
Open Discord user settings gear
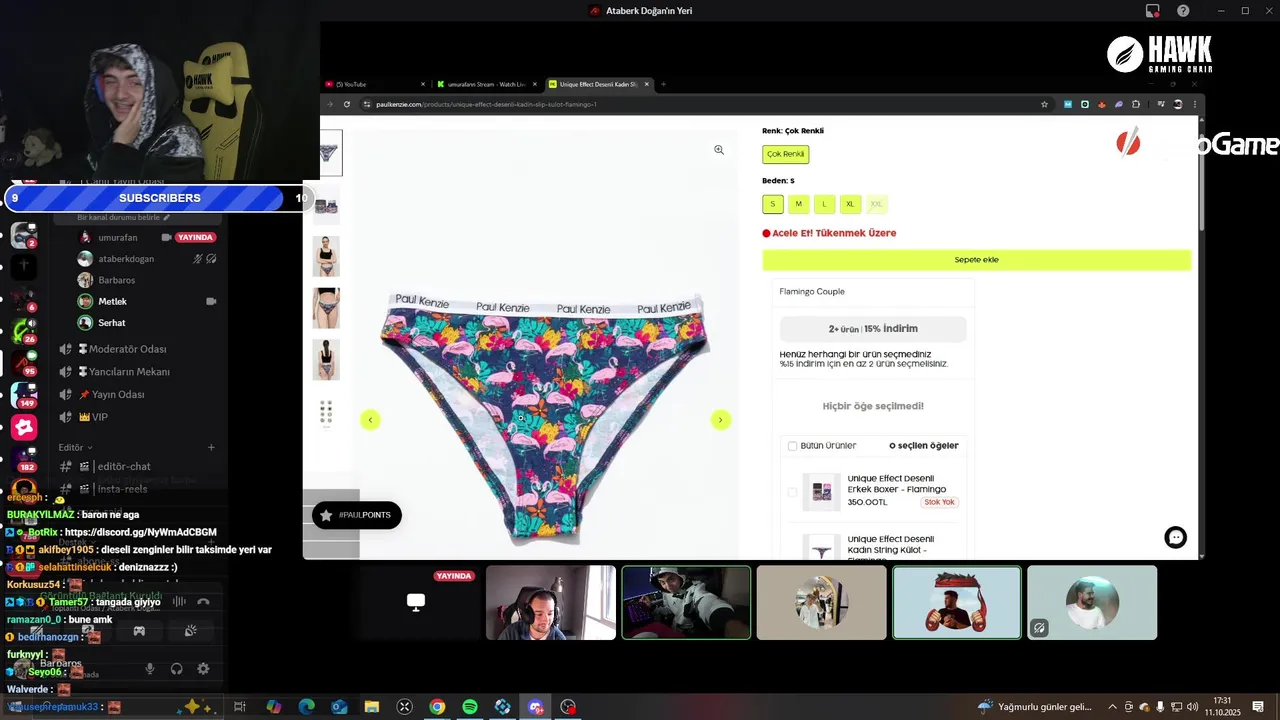(x=203, y=669)
